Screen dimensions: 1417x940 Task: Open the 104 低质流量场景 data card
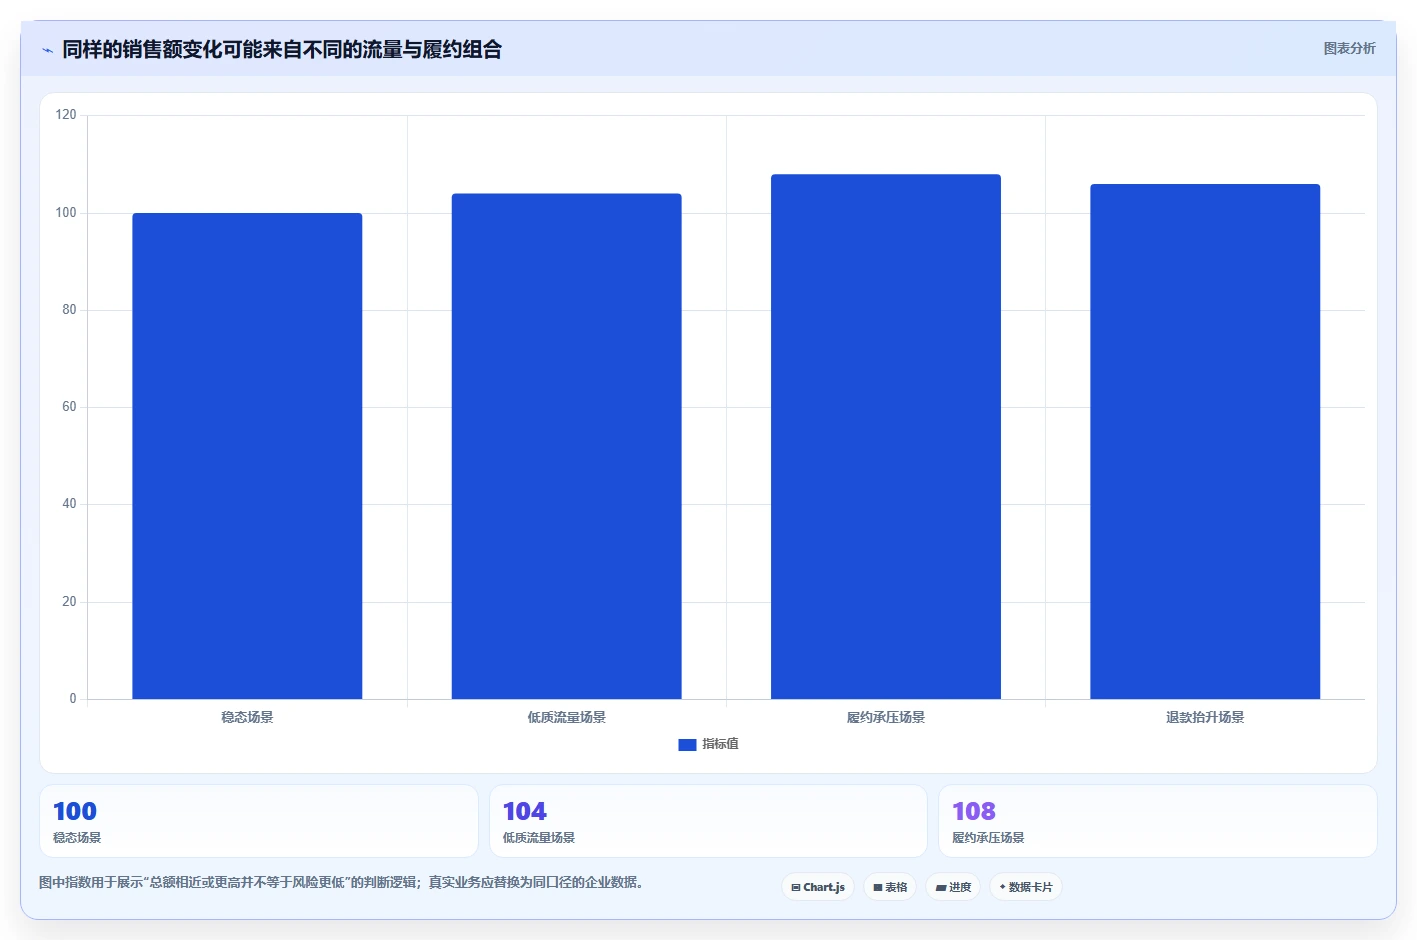[708, 821]
